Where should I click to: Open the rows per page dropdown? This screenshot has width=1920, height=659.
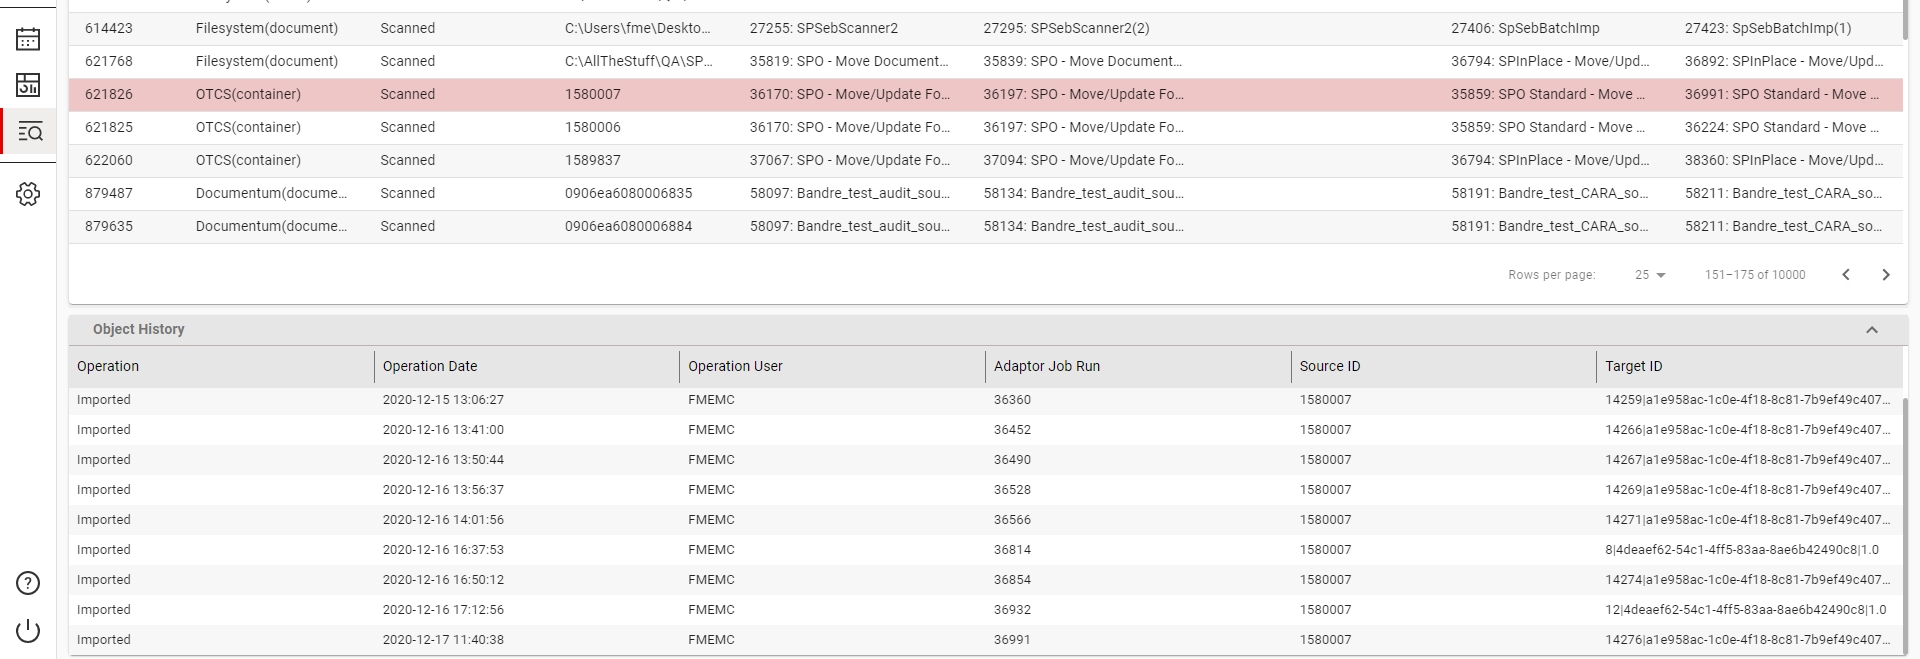tap(1650, 275)
